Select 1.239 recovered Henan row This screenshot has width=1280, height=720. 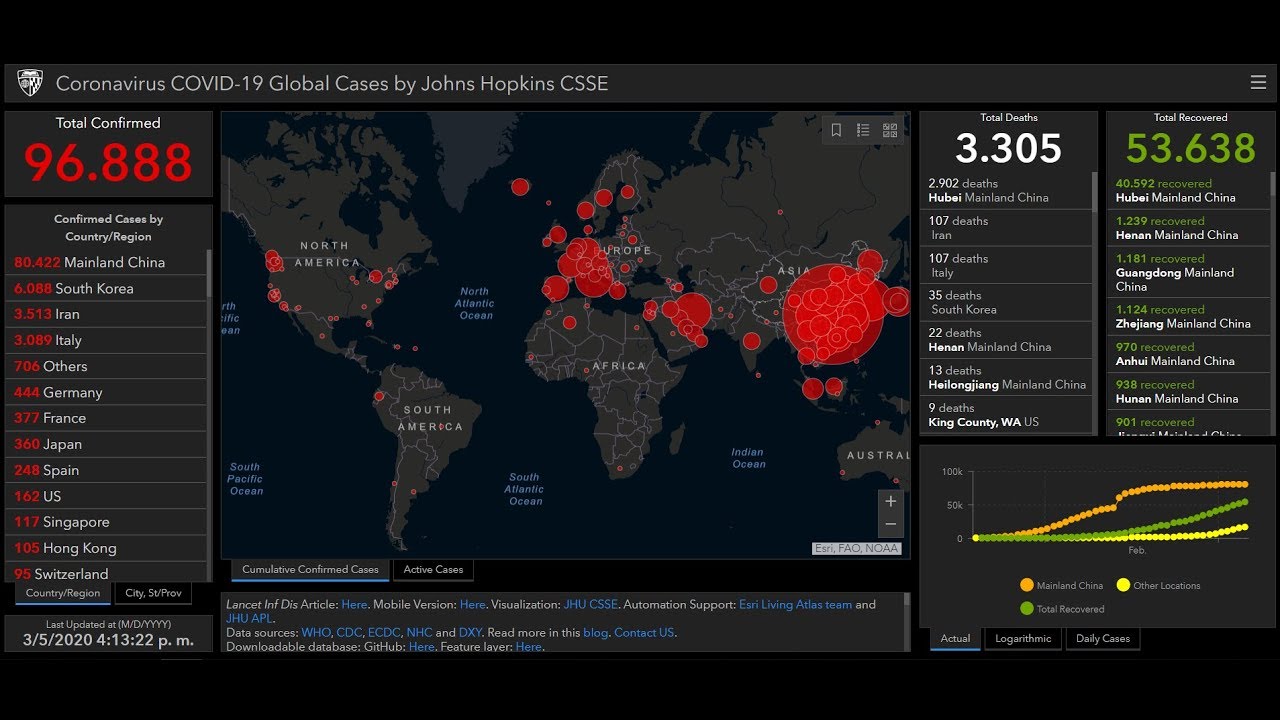coord(1188,228)
